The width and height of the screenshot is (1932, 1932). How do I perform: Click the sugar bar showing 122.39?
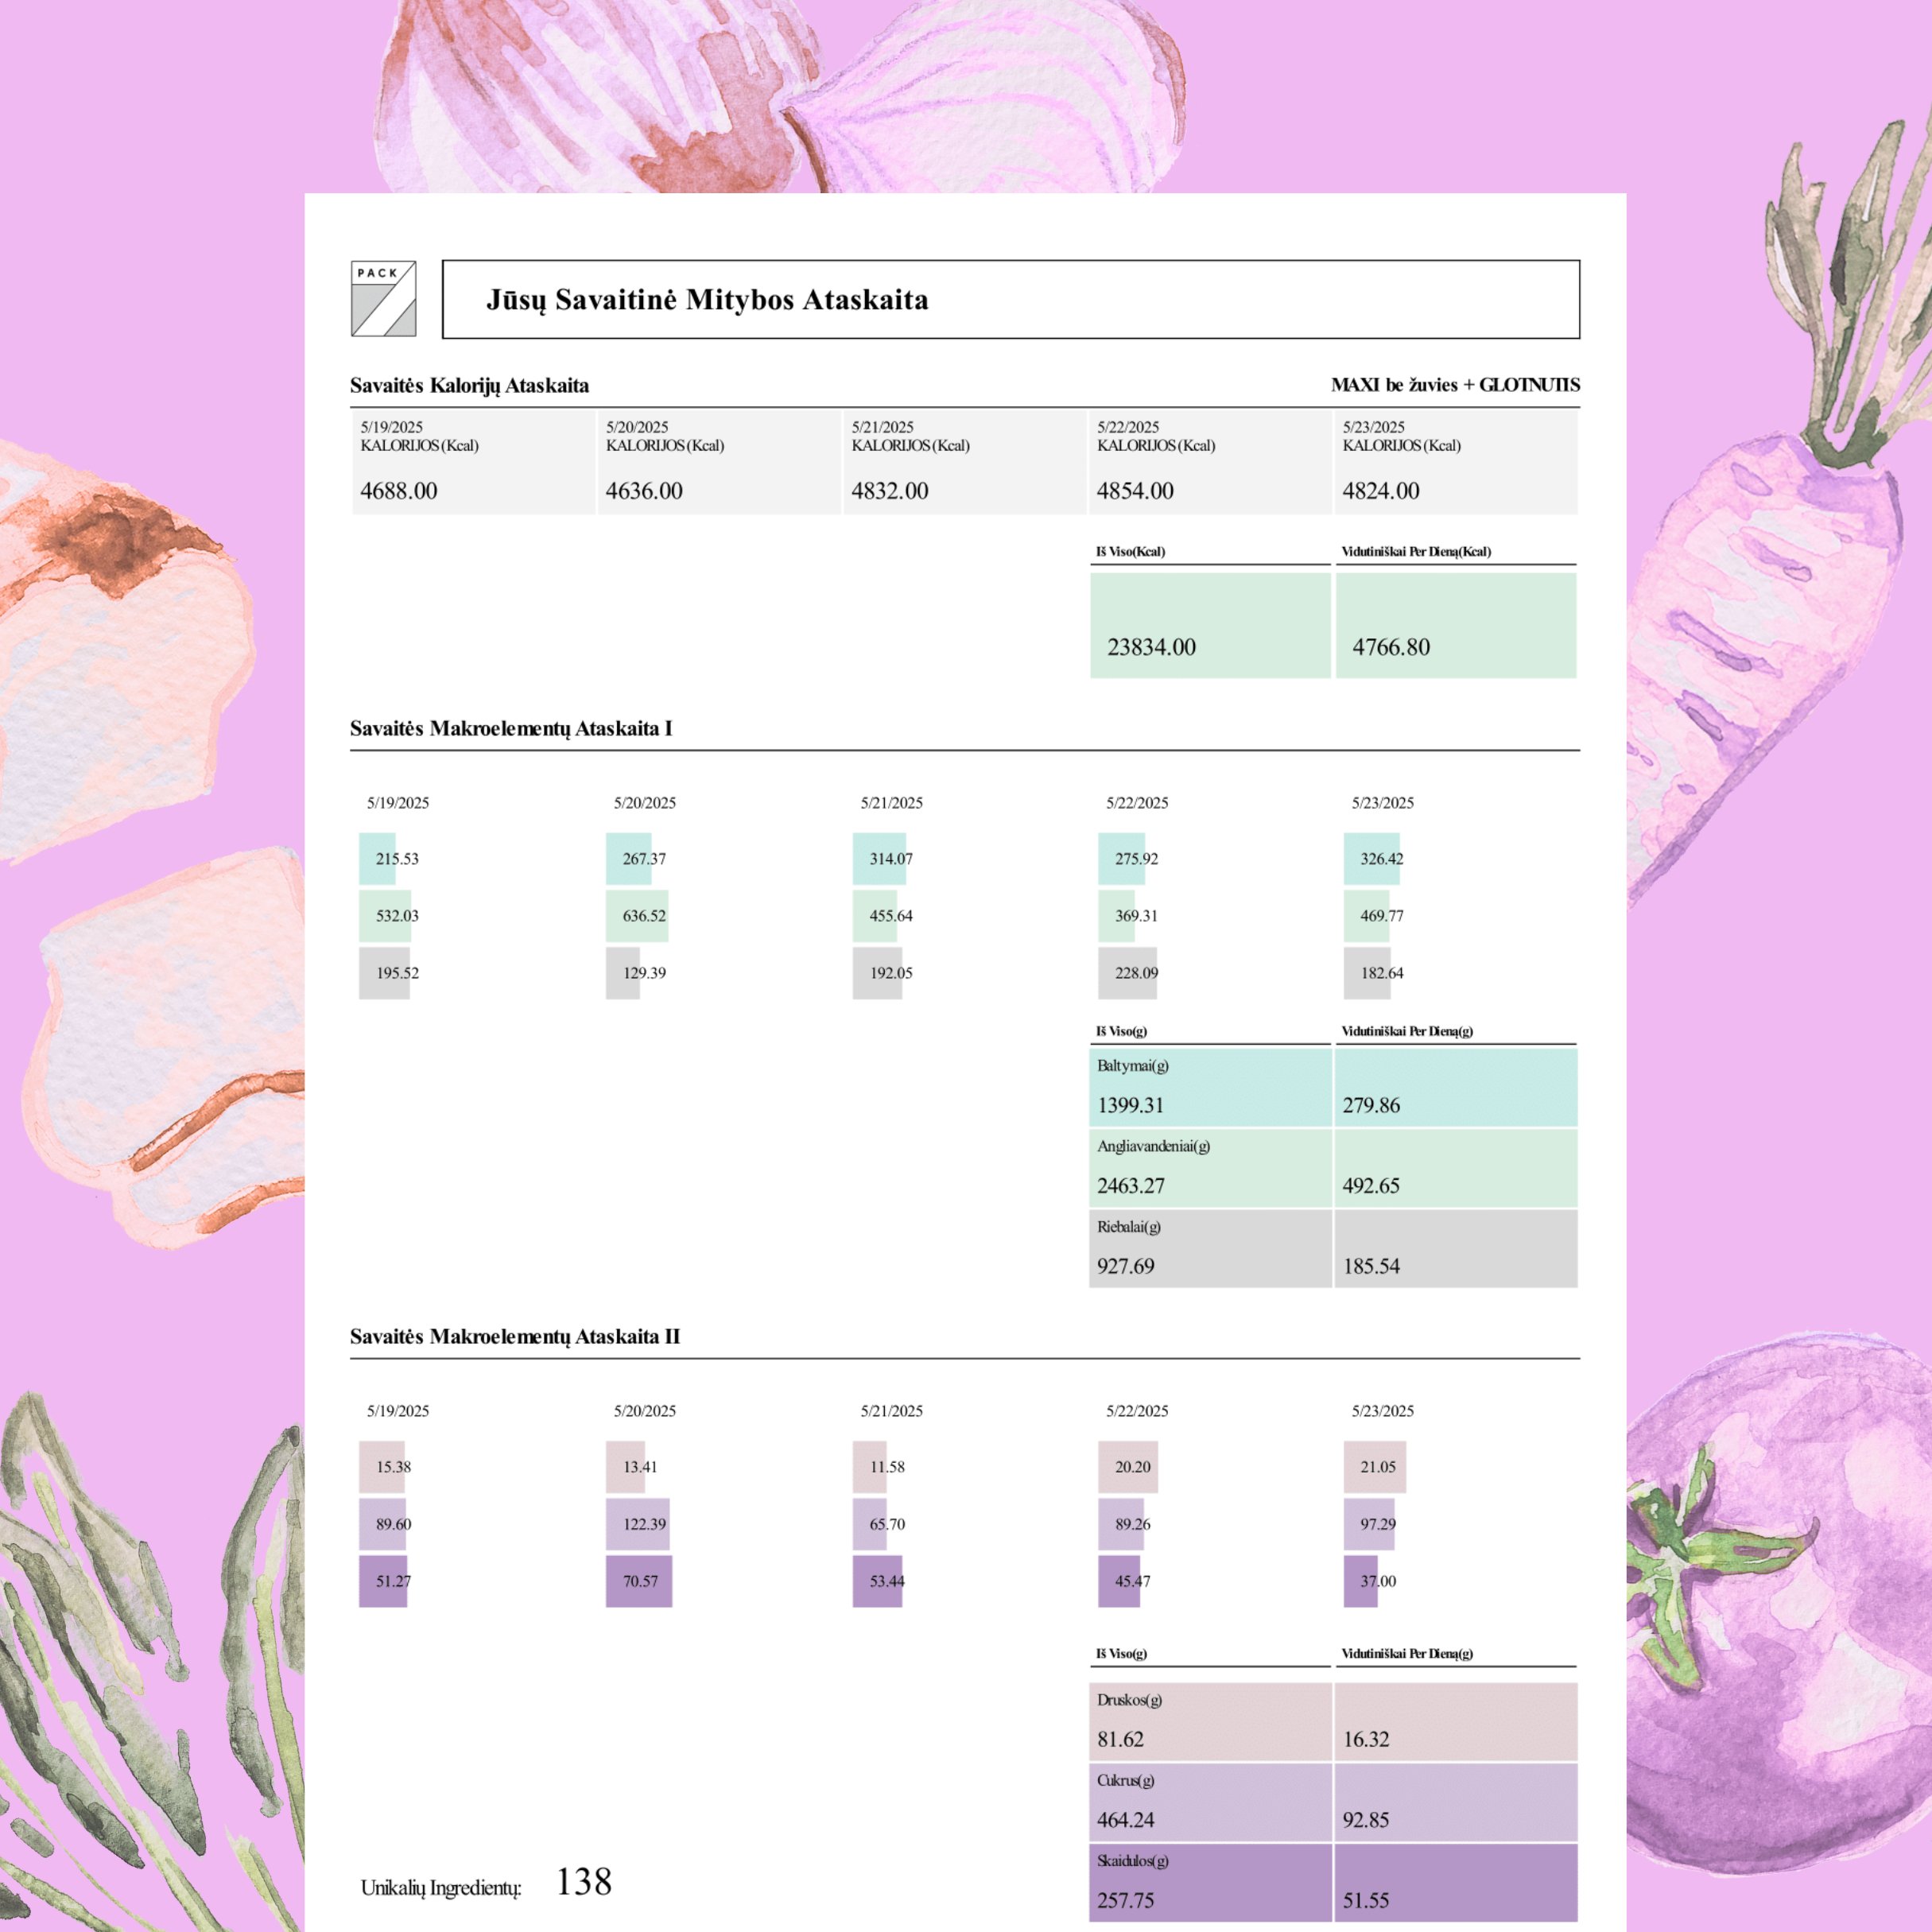point(638,1524)
